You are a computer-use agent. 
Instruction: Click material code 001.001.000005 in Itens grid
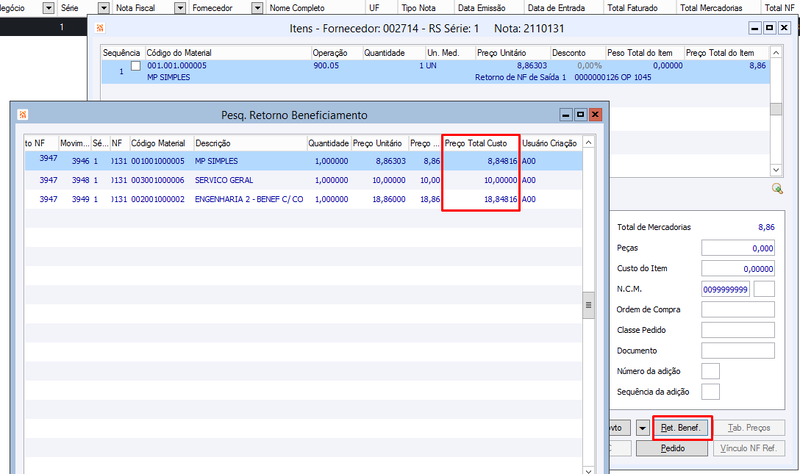coord(177,65)
